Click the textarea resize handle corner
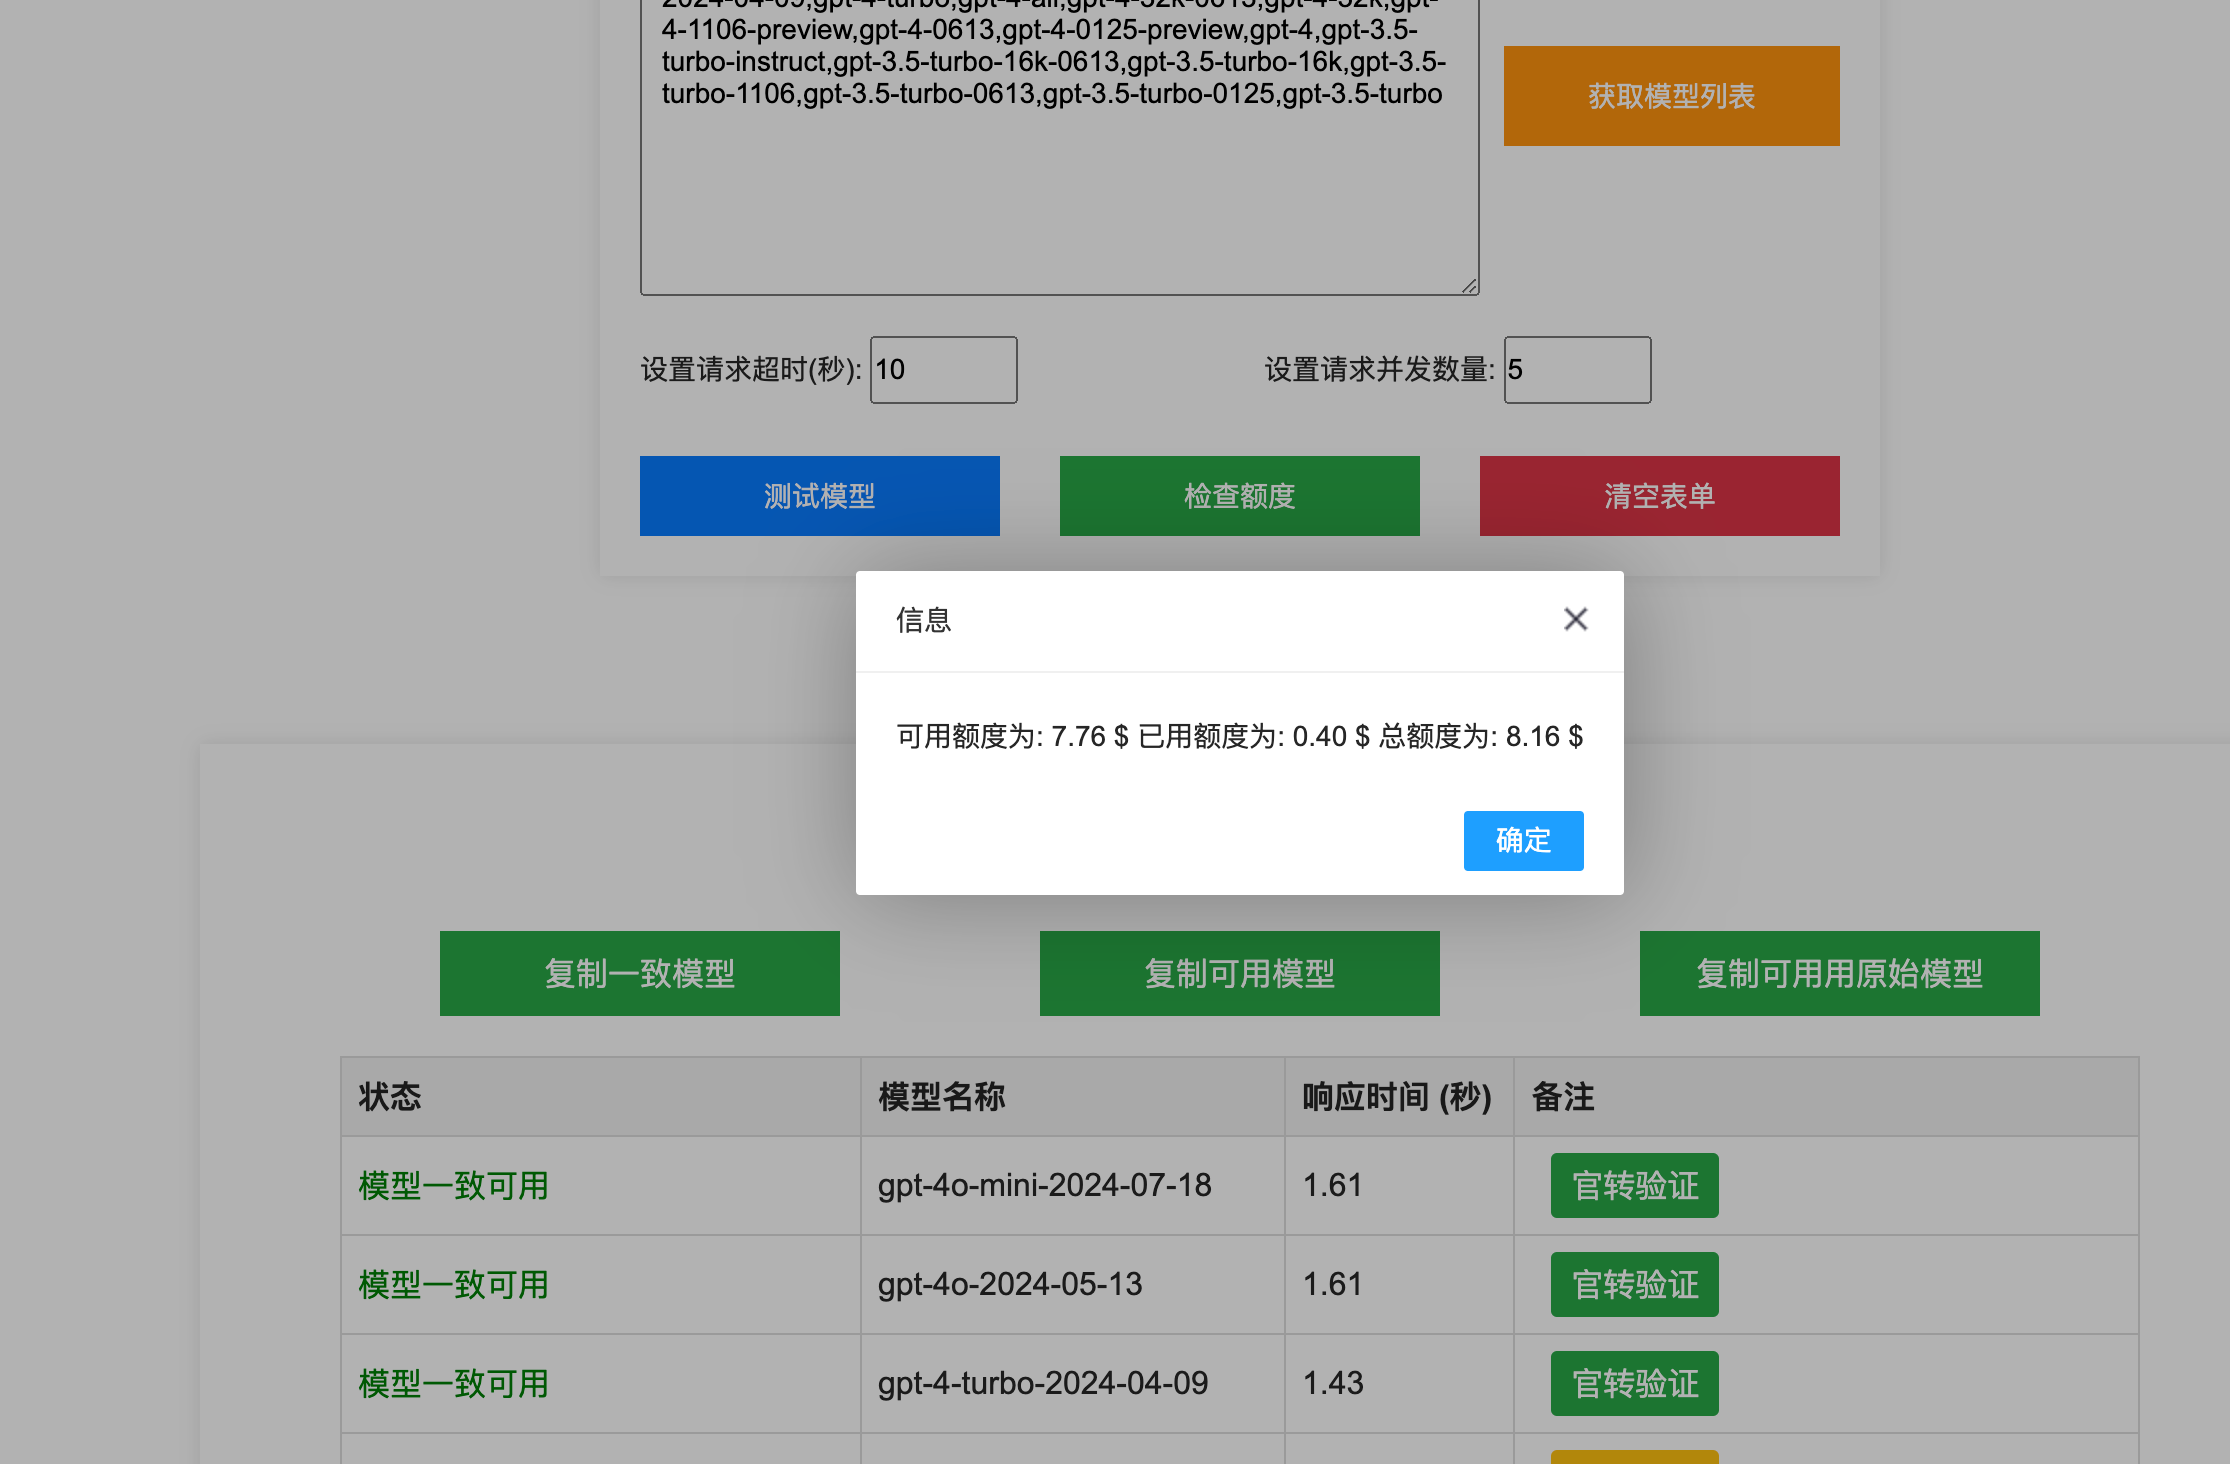 click(x=1469, y=286)
